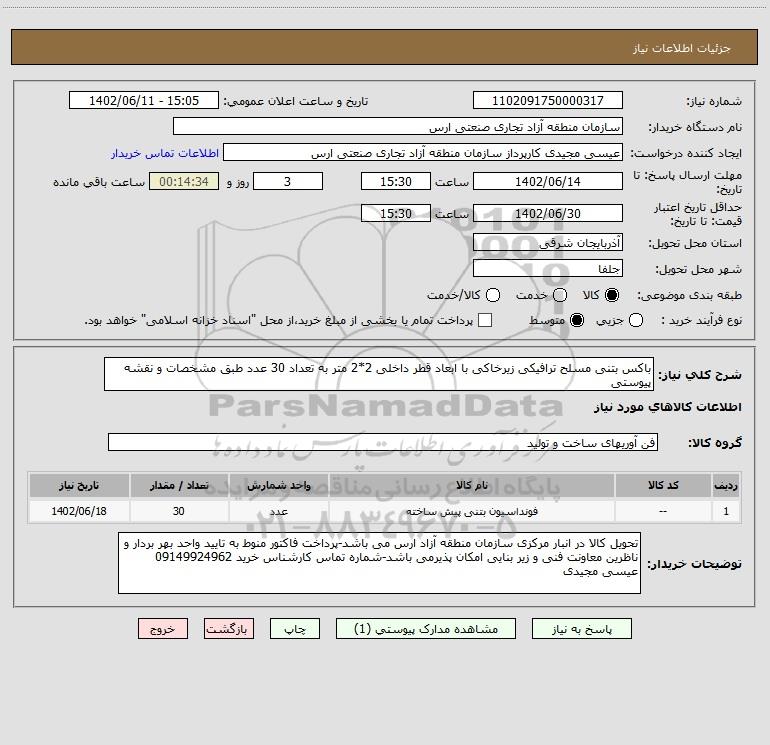Viewport: 770px width, 745px height.
Task: Click the item name cell فونداسیون بتنی پیش ساخته
Action: coord(472,511)
